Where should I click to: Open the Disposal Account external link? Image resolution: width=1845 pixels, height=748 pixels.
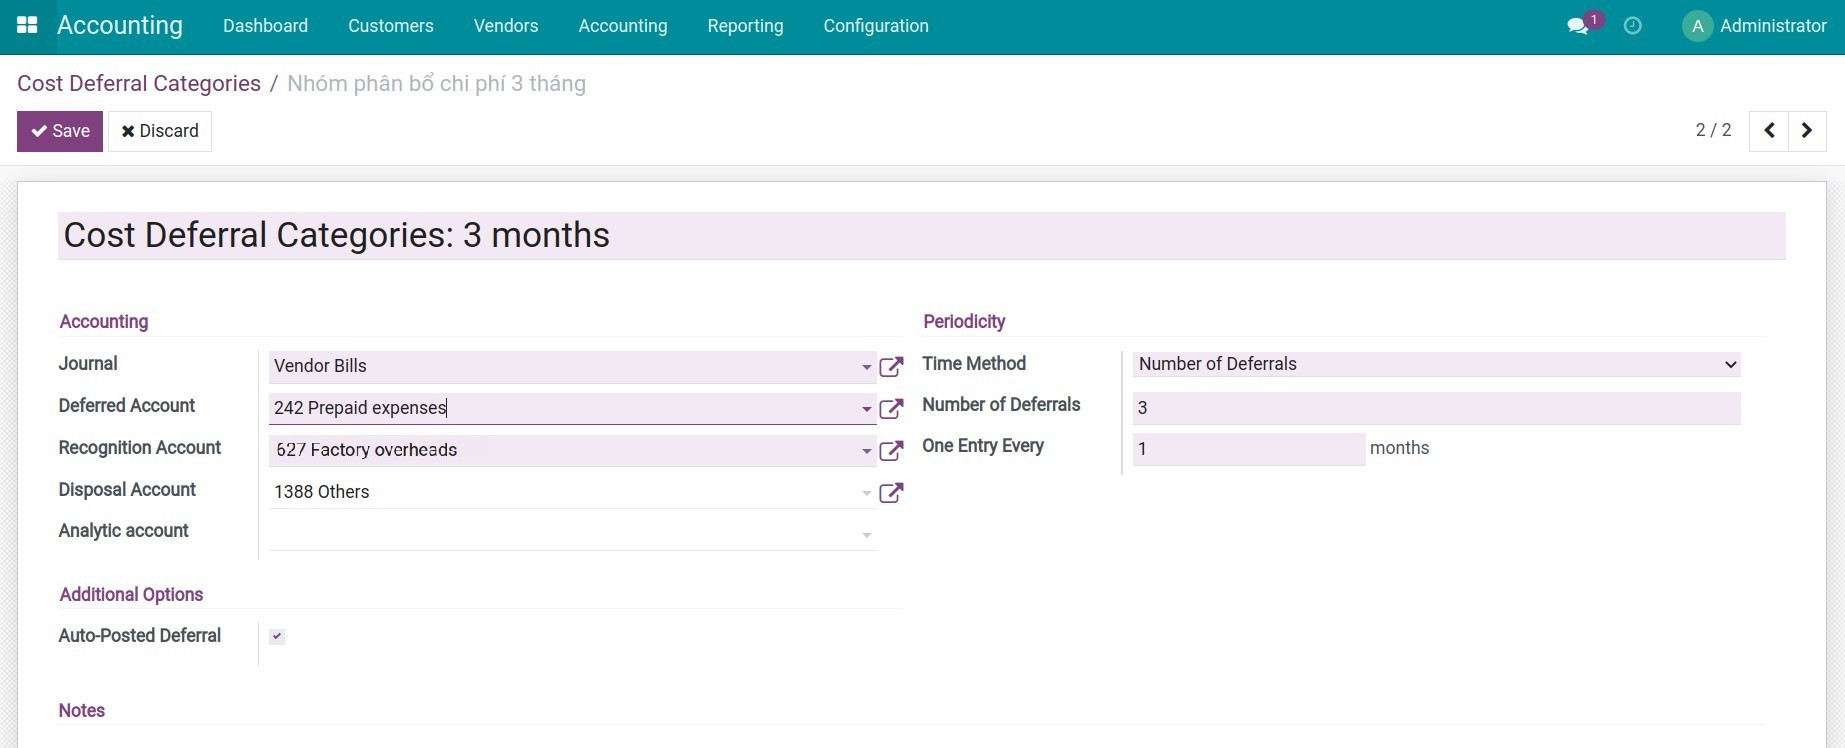(891, 493)
